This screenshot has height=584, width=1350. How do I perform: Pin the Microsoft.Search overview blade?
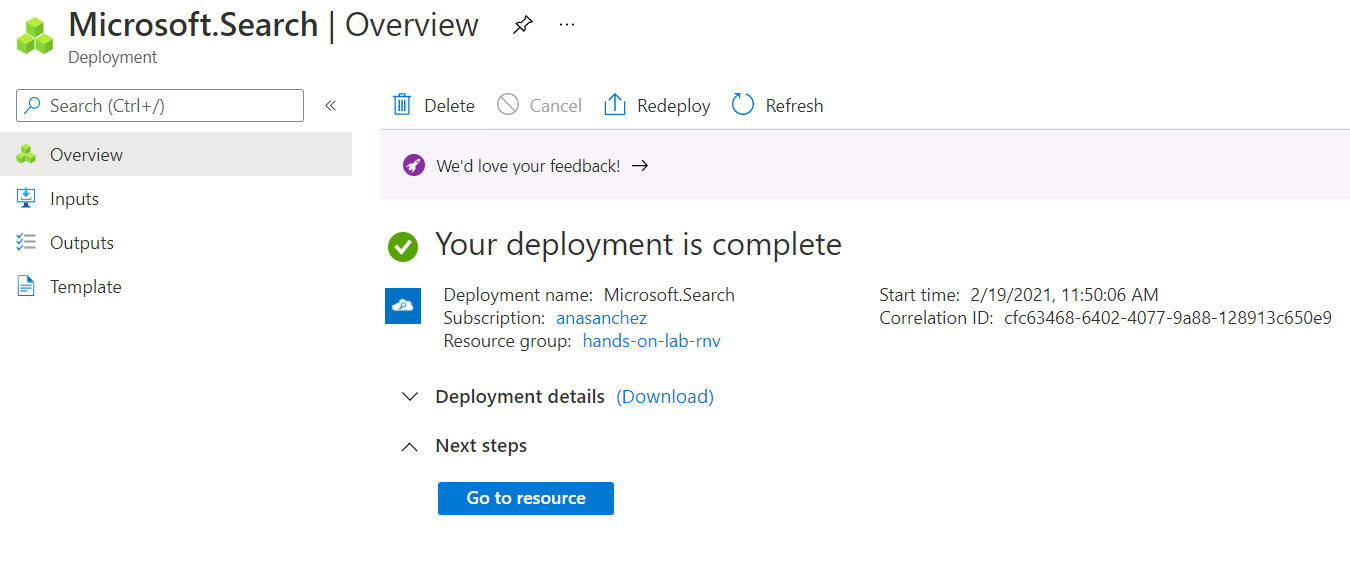click(x=522, y=26)
